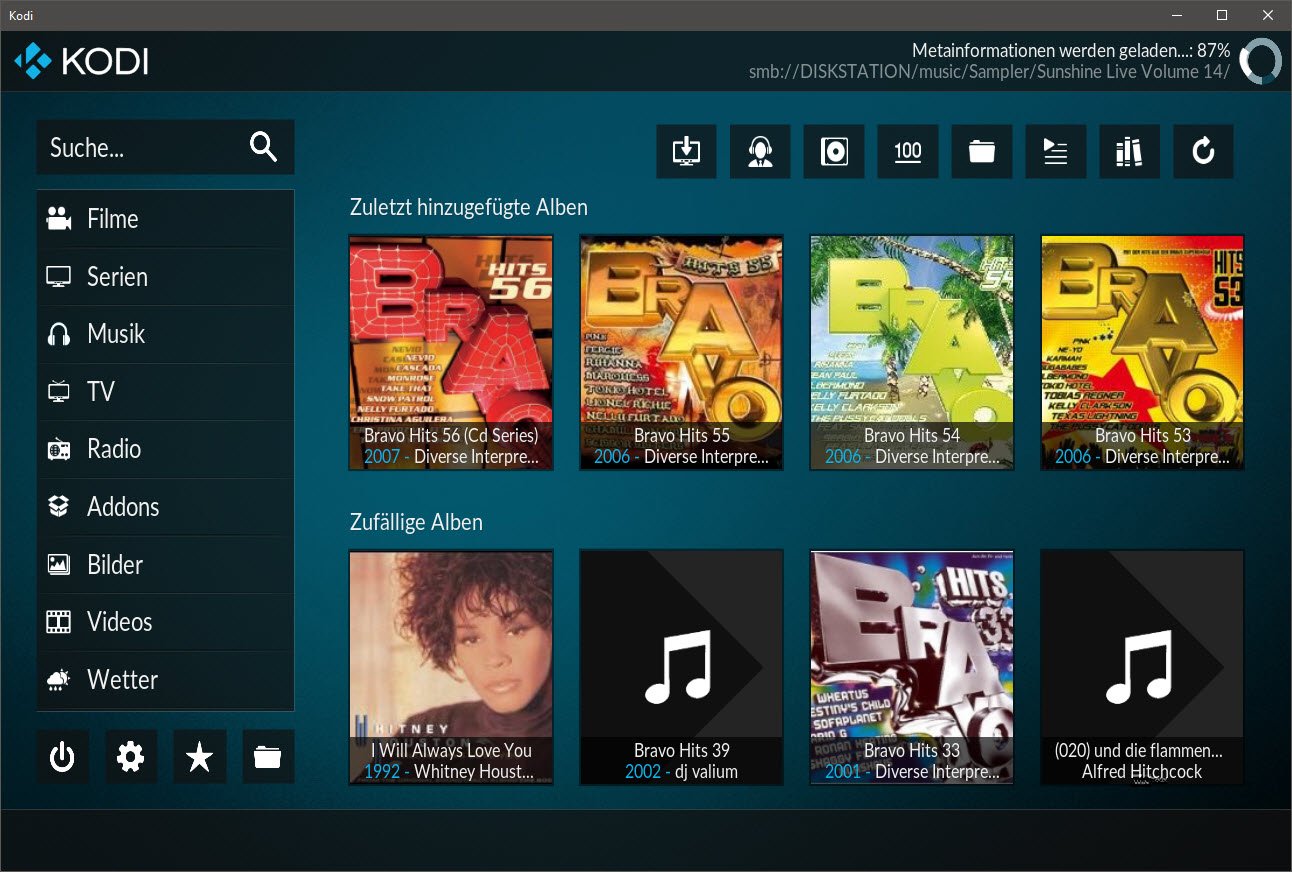Open the Bravo Hits 53 album

(x=1142, y=352)
